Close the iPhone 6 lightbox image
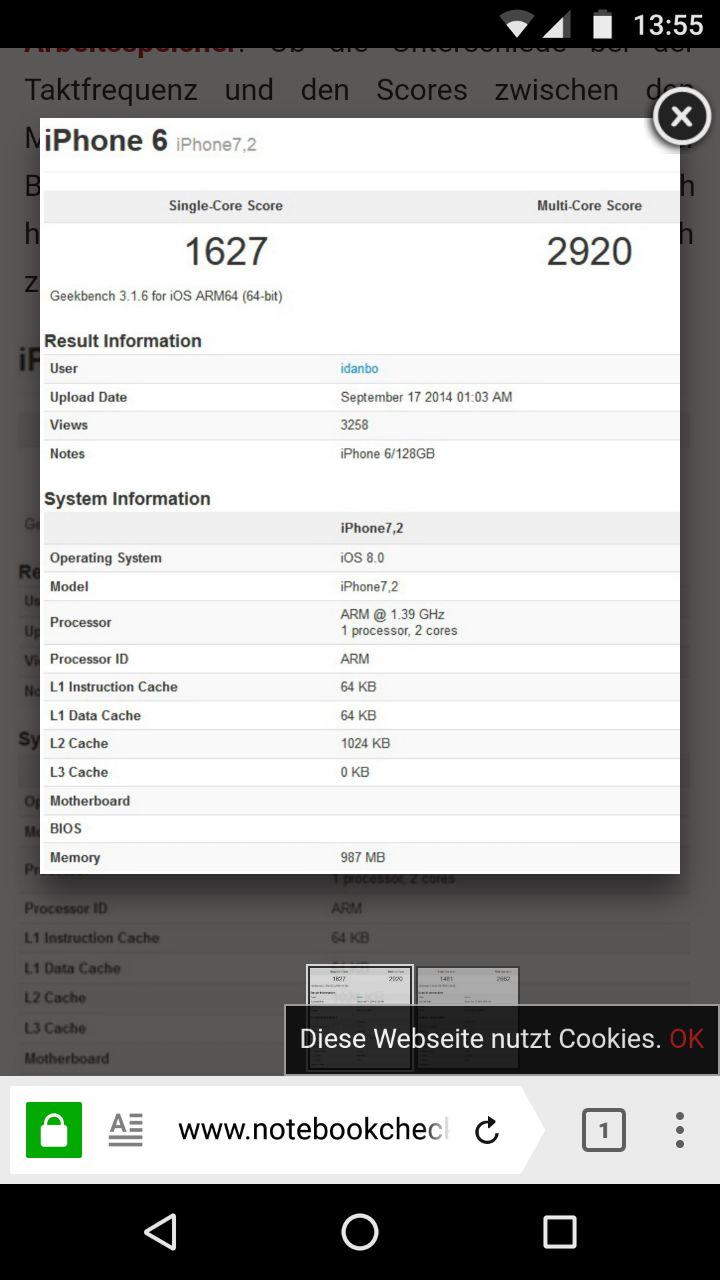The height and width of the screenshot is (1280, 720). tap(681, 118)
